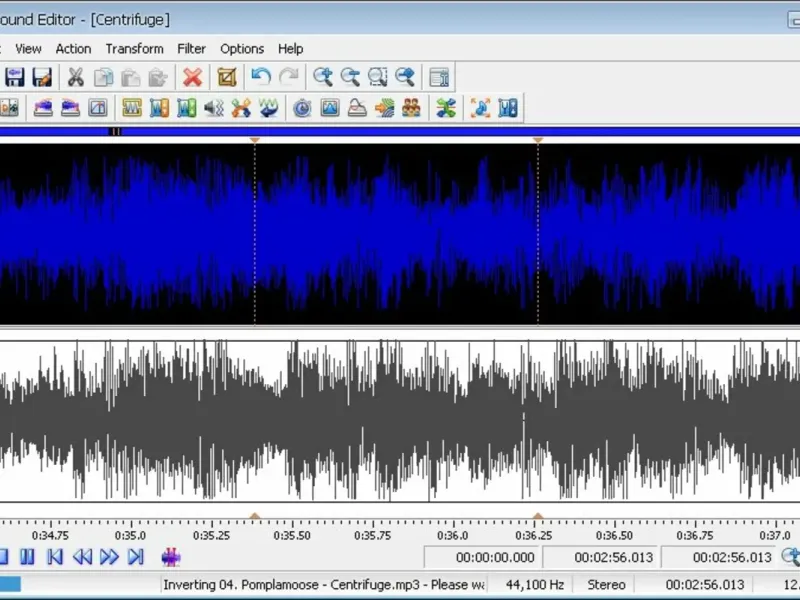Click the blue overview bar above waveform
This screenshot has width=800, height=600.
[400, 131]
